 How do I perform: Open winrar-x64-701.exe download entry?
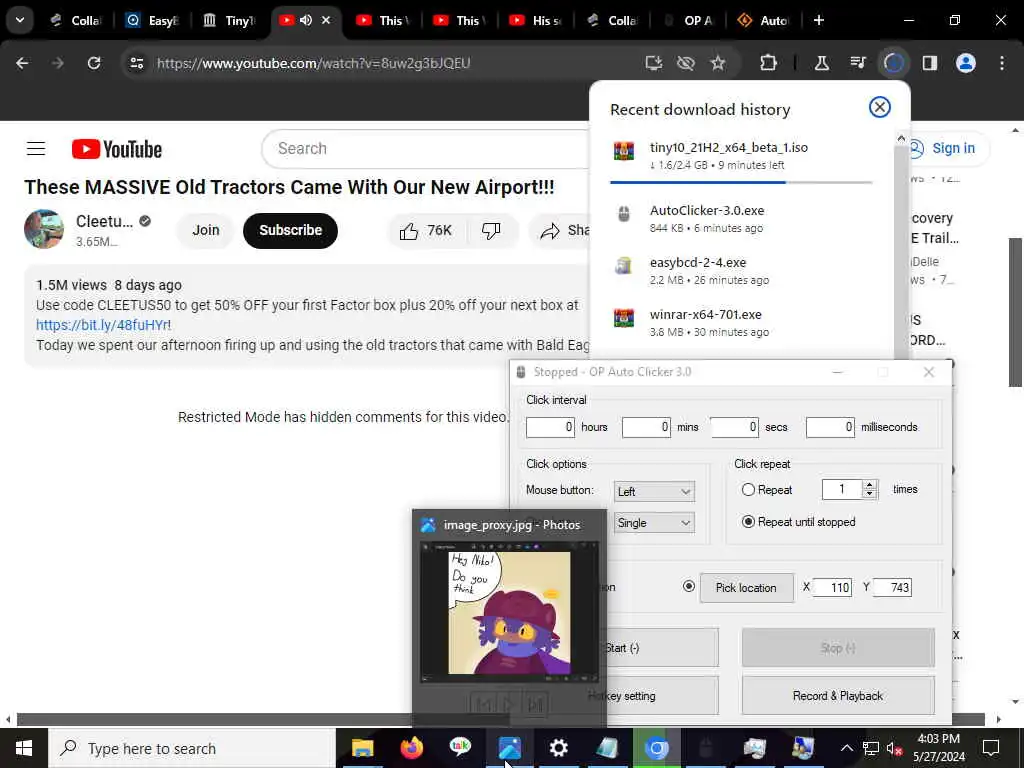pyautogui.click(x=741, y=323)
